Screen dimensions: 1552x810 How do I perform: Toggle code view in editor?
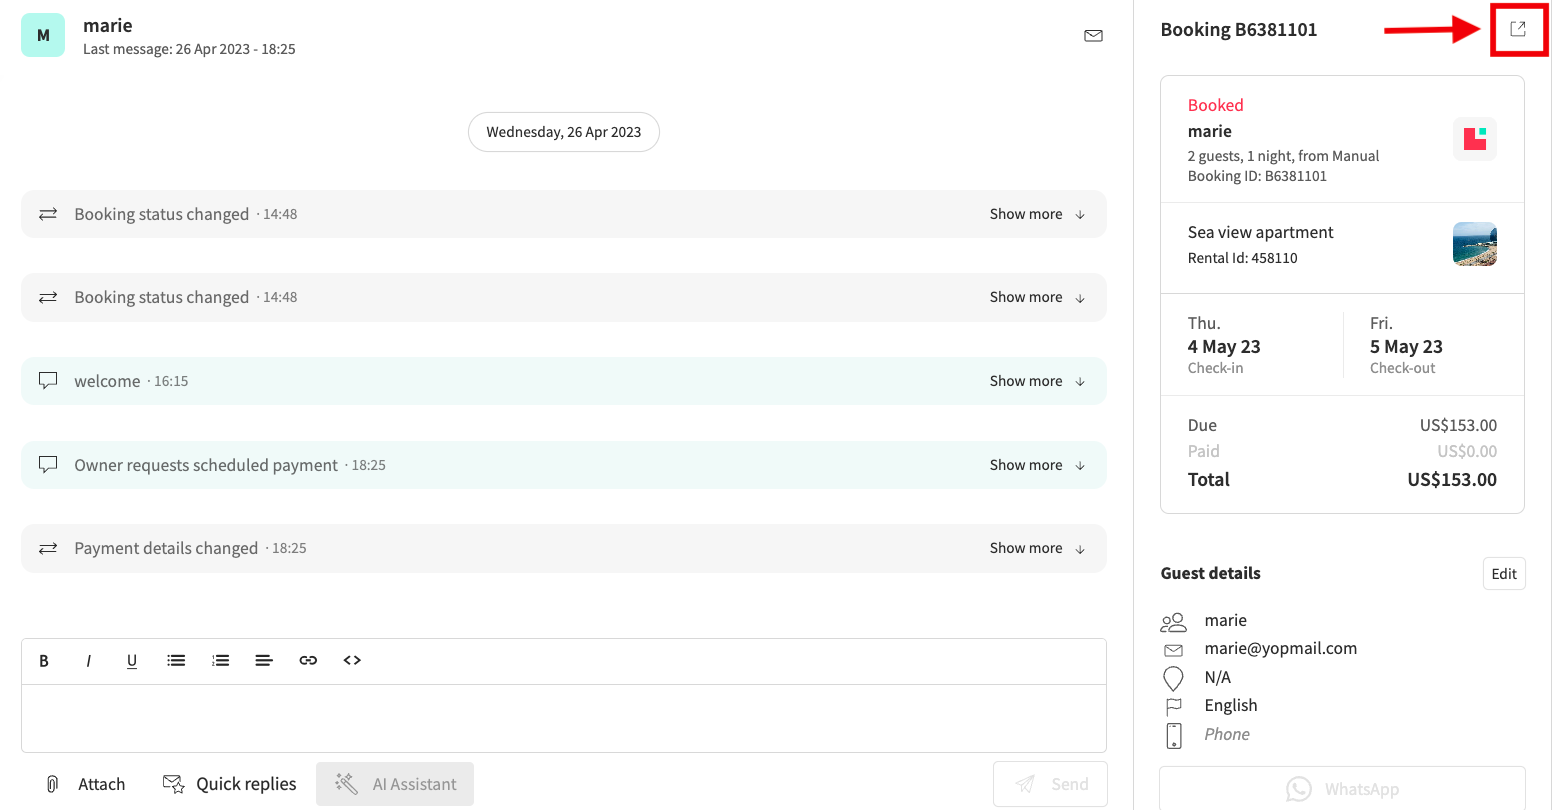pos(352,661)
